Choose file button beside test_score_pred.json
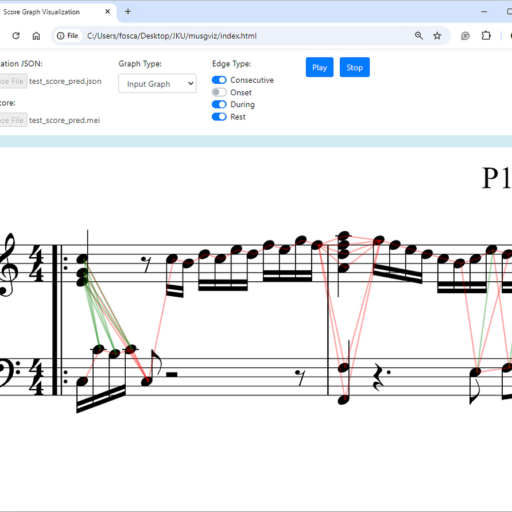This screenshot has height=512, width=512. click(13, 81)
